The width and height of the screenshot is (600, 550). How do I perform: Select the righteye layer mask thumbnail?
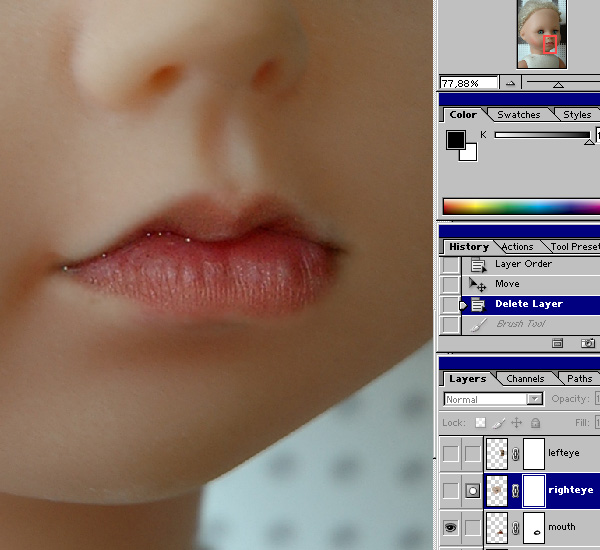tap(534, 491)
